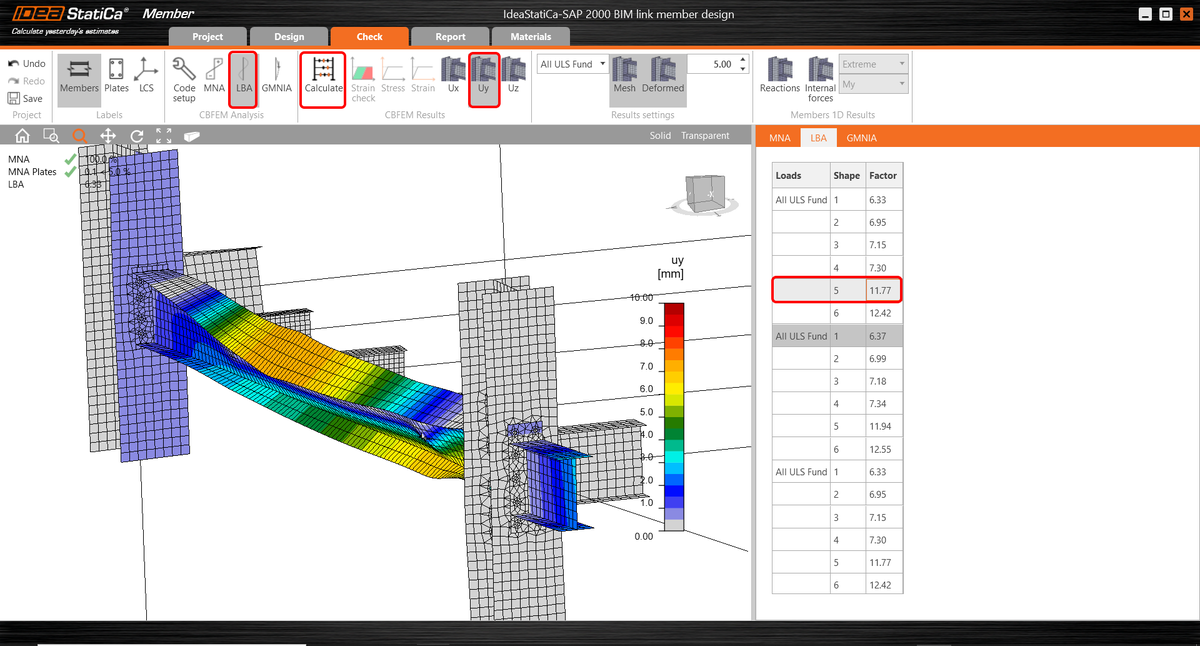Click the Save button
The height and width of the screenshot is (646, 1200).
[26, 98]
